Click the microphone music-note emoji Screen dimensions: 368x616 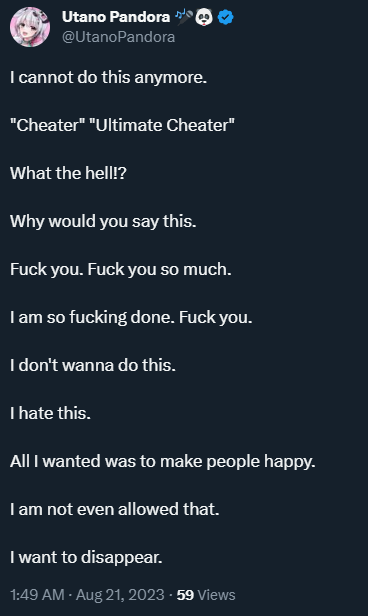click(x=183, y=17)
